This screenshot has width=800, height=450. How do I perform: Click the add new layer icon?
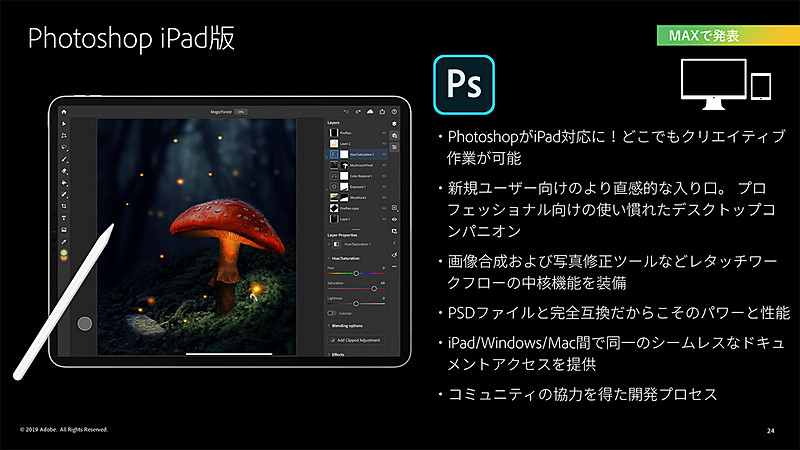click(x=394, y=208)
